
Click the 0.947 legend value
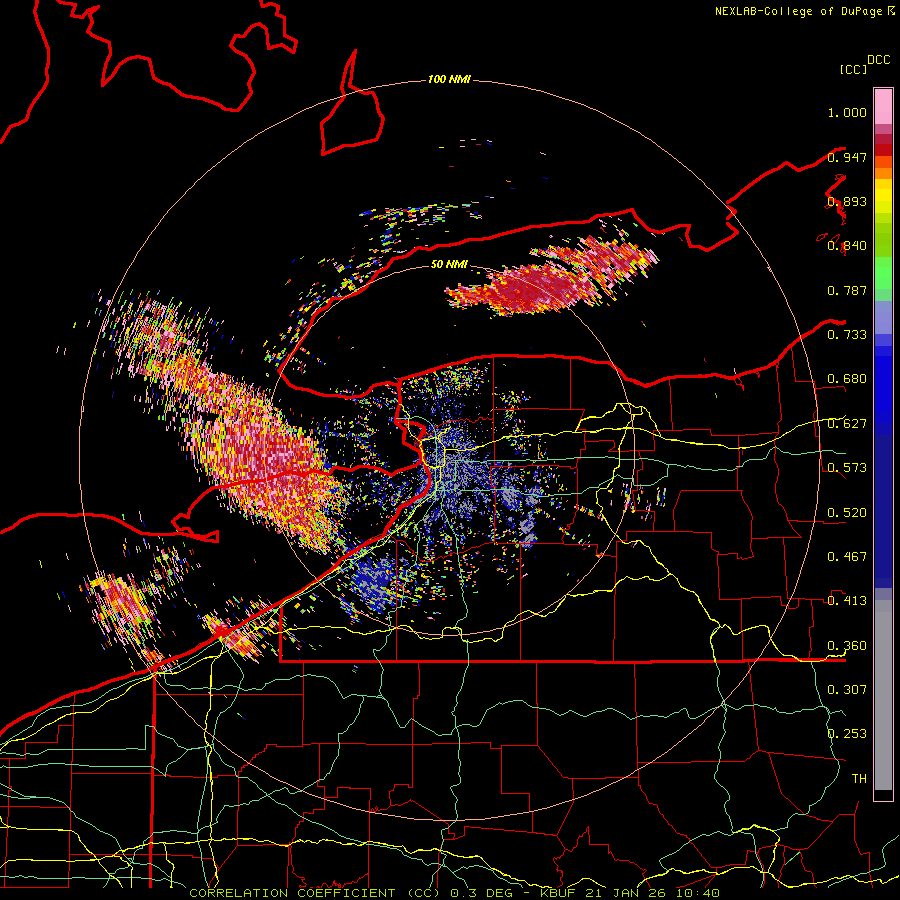click(x=847, y=157)
